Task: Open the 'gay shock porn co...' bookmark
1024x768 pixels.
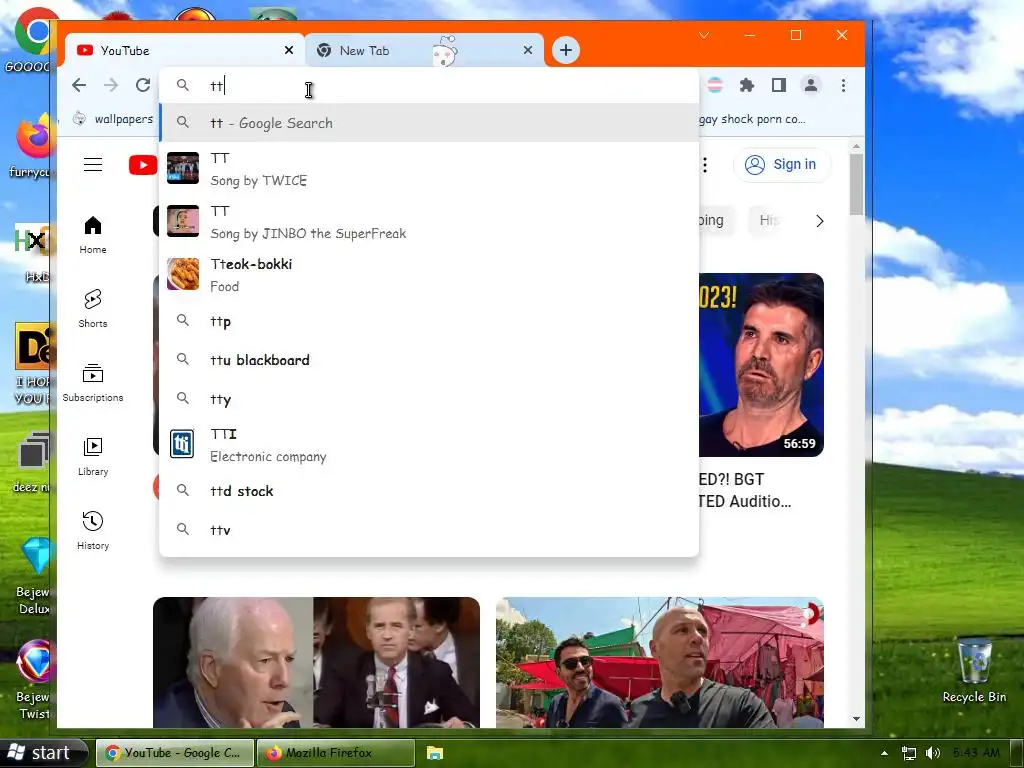Action: (752, 119)
